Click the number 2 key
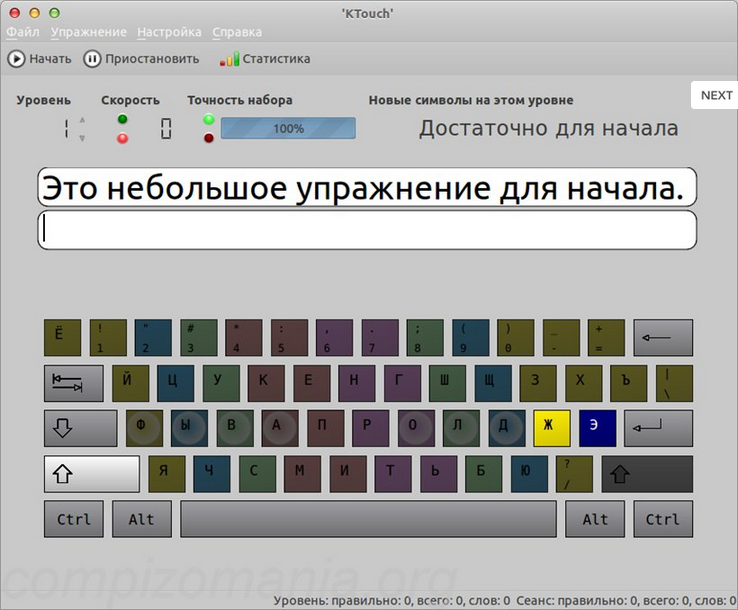The height and width of the screenshot is (610, 738). coord(153,337)
